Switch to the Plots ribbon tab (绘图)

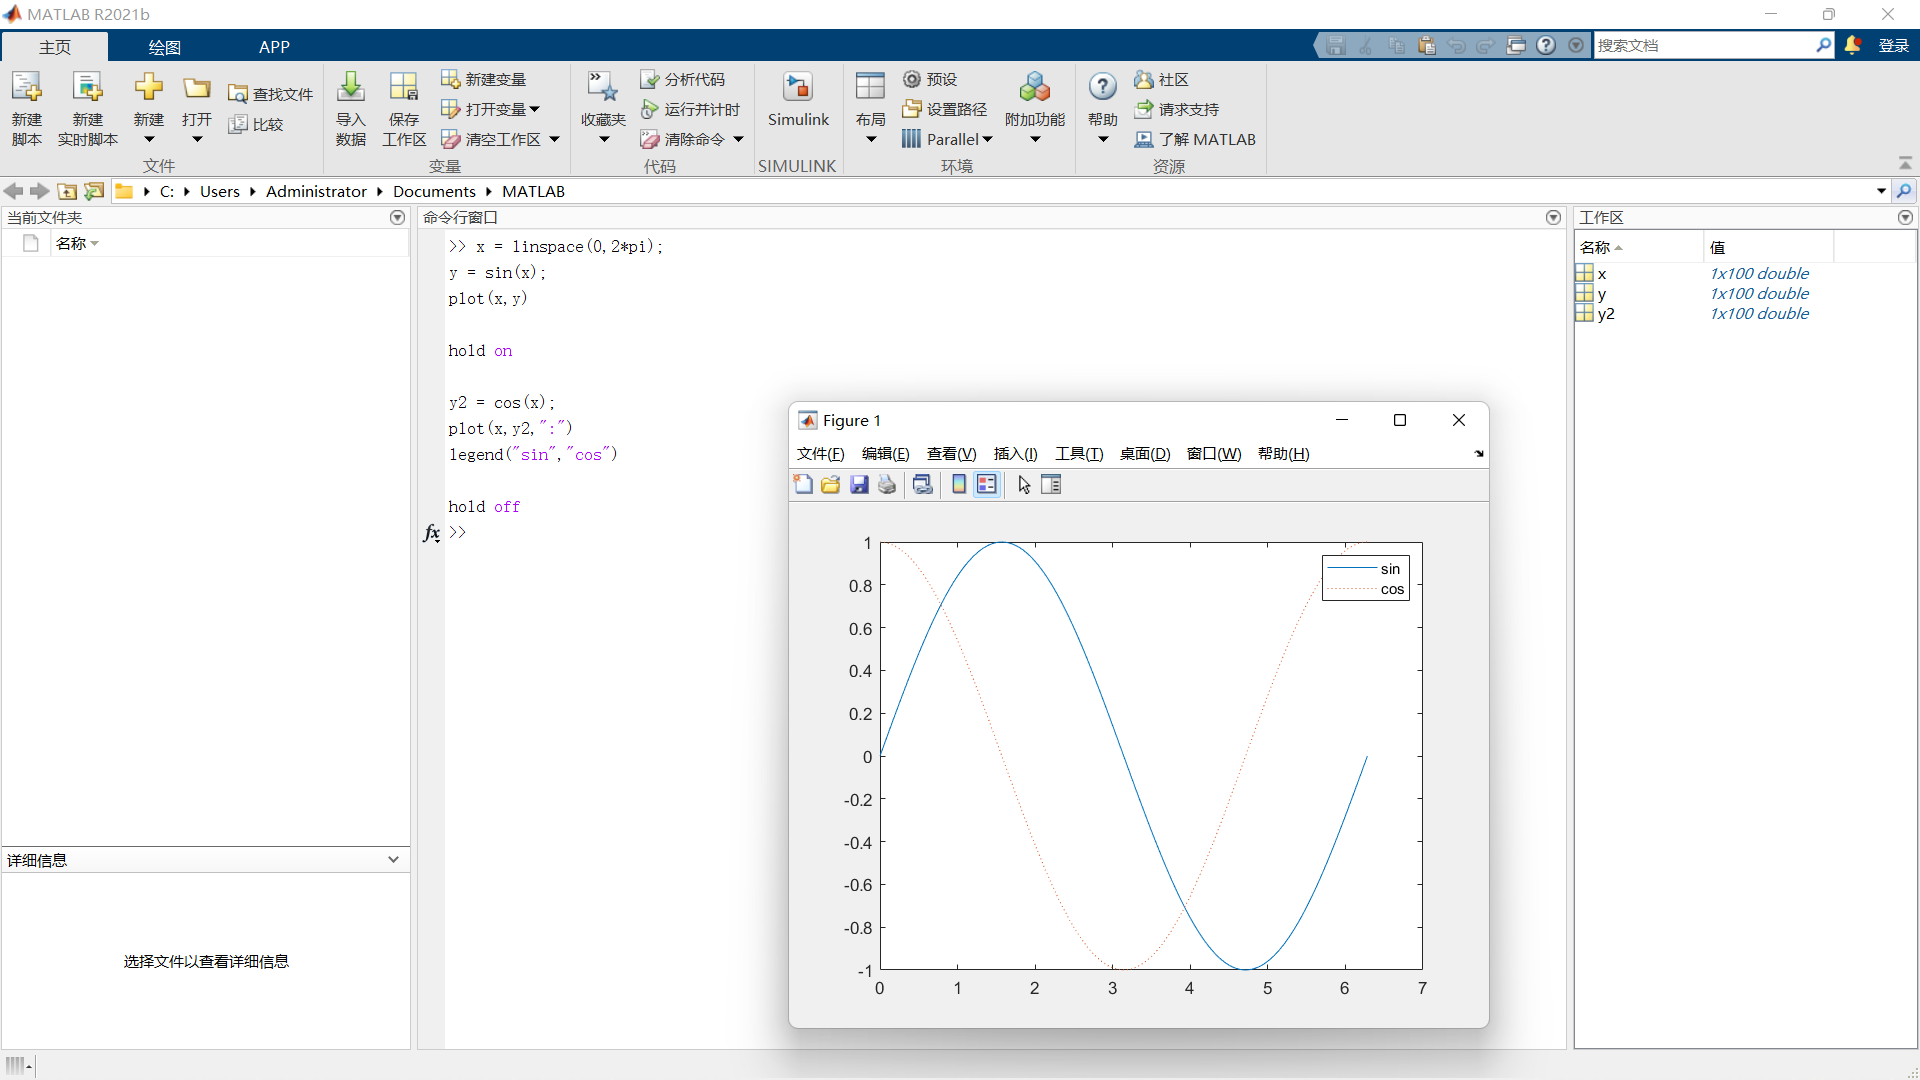point(164,47)
